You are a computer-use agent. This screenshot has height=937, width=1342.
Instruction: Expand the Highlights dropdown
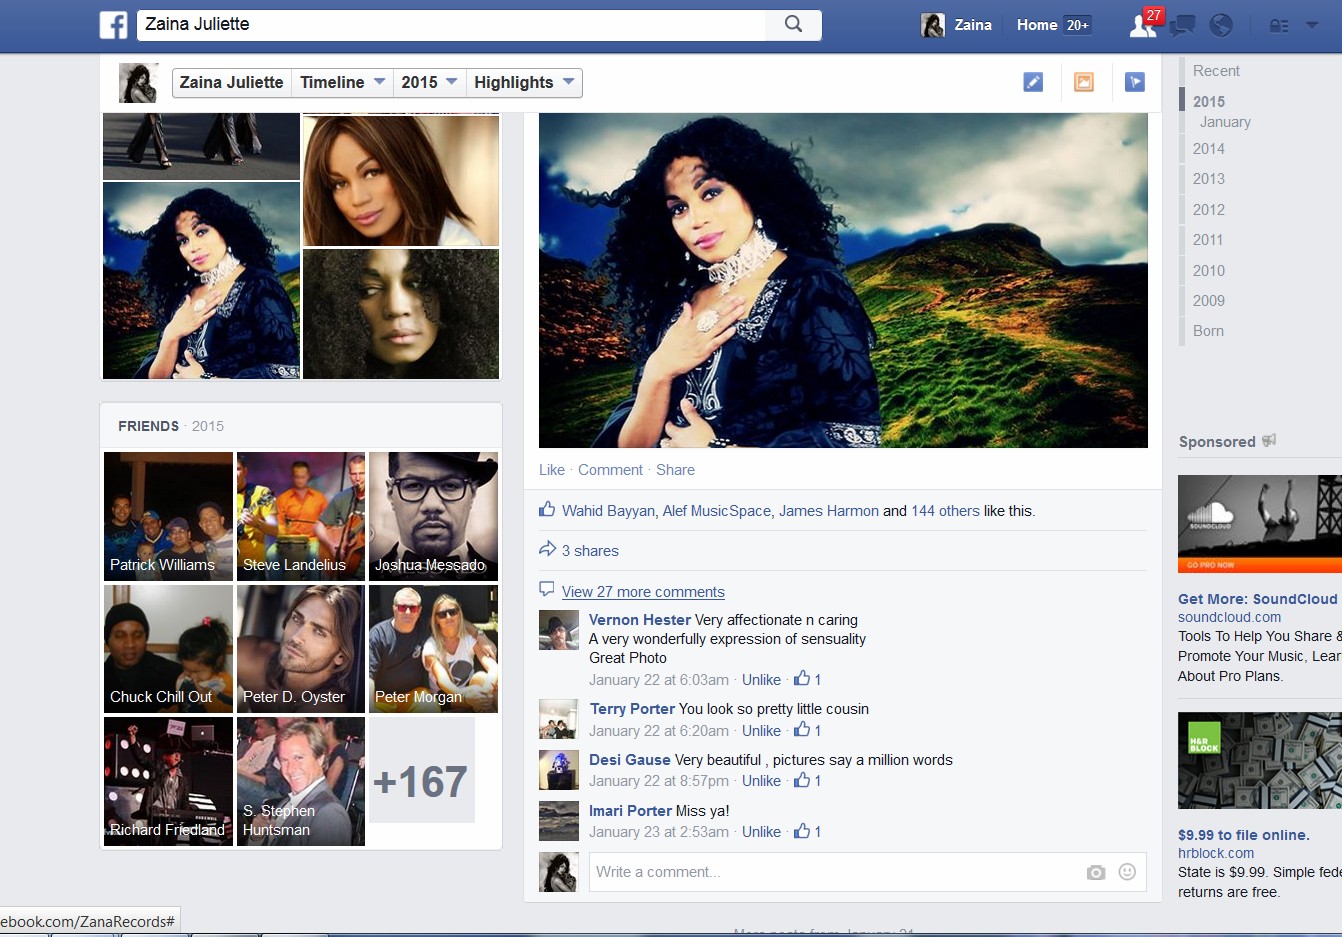pyautogui.click(x=524, y=83)
